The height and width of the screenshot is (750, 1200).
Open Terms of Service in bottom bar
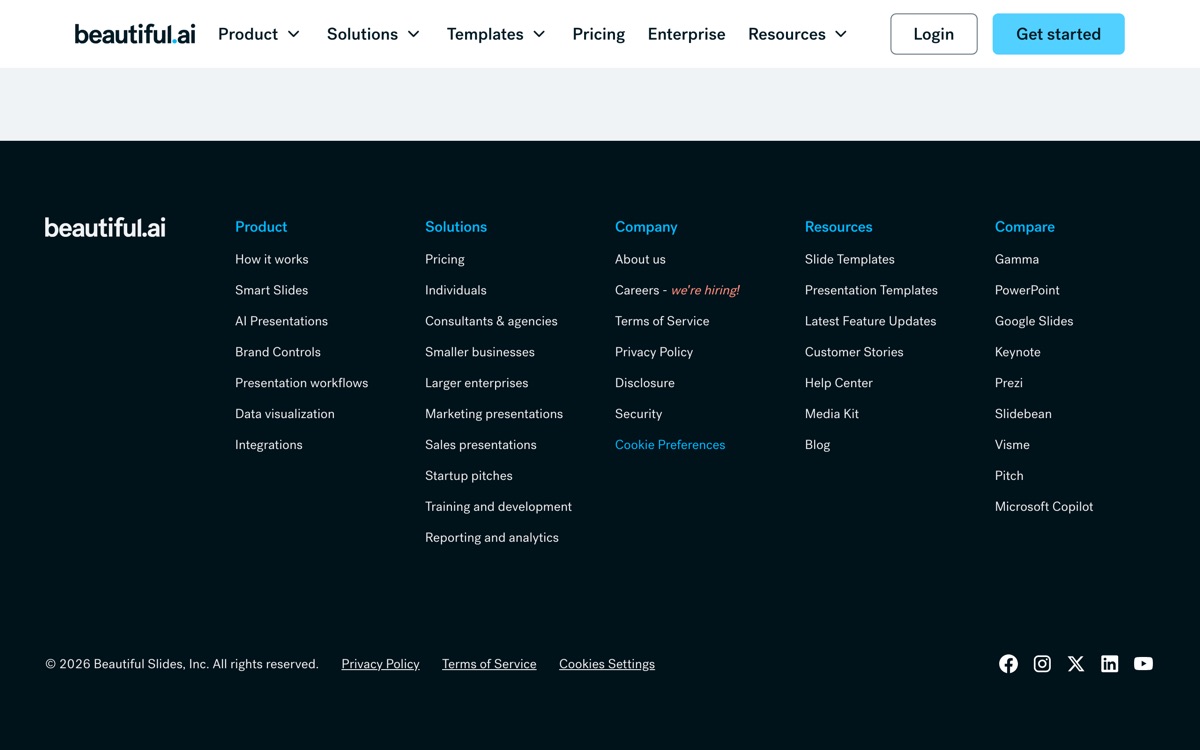(489, 664)
